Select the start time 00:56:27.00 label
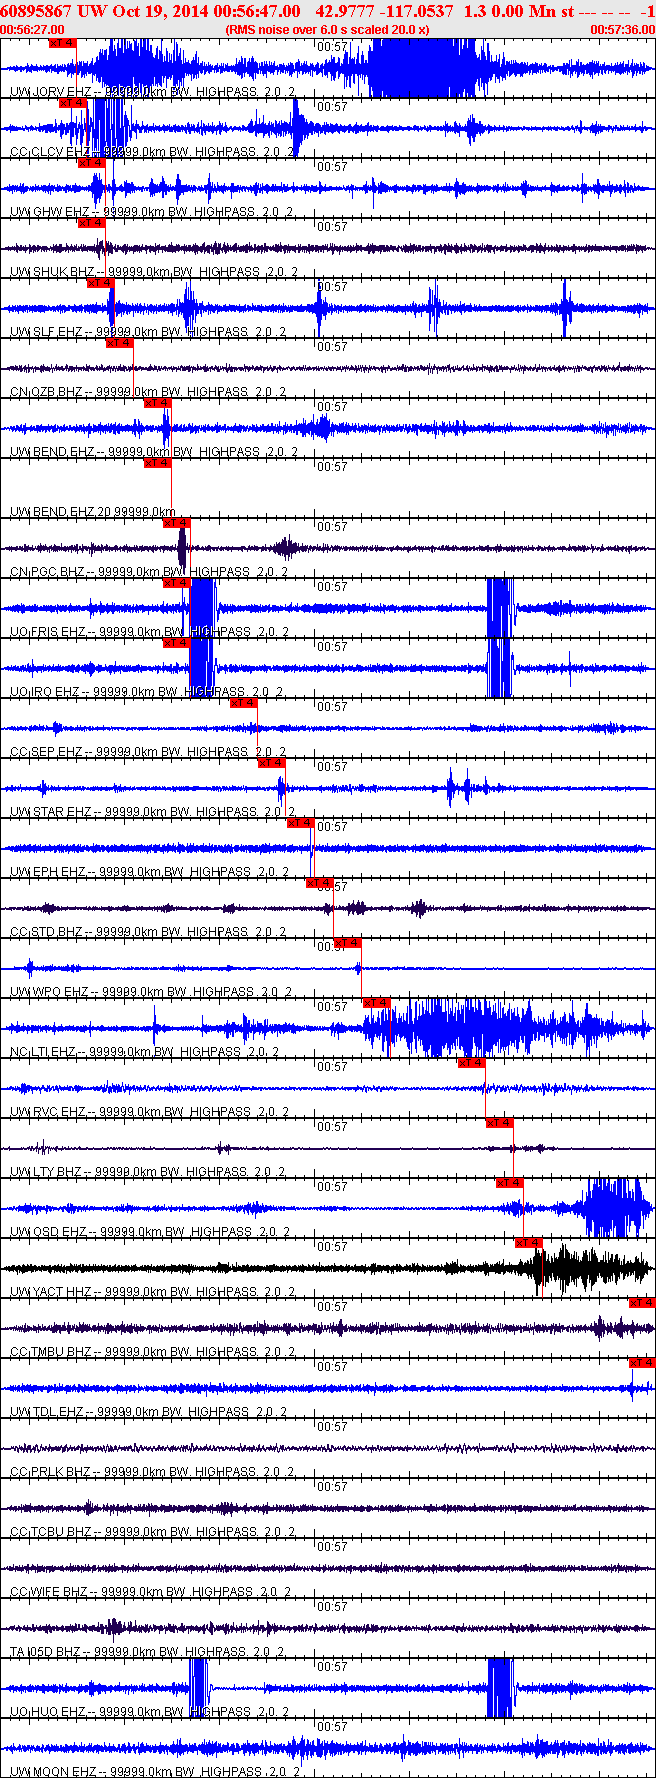Screen dimensions: 656x1778 [33, 30]
